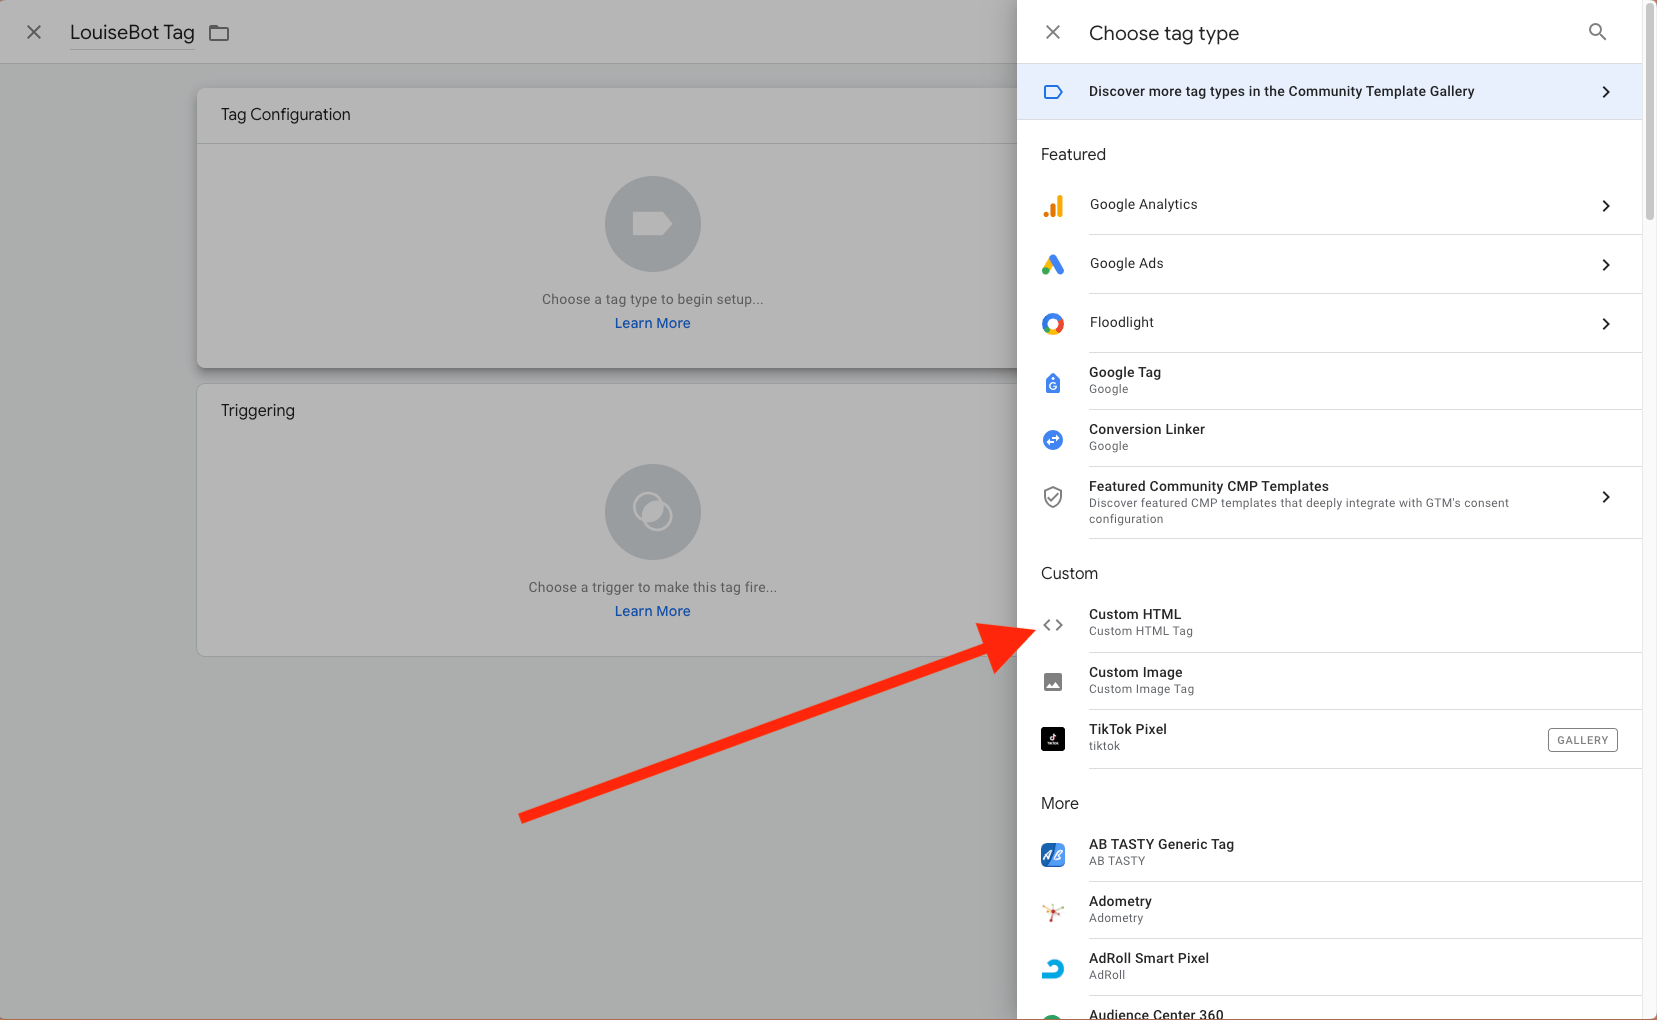This screenshot has height=1020, width=1657.
Task: Edit the LouiseBot Tag name field
Action: (x=132, y=33)
